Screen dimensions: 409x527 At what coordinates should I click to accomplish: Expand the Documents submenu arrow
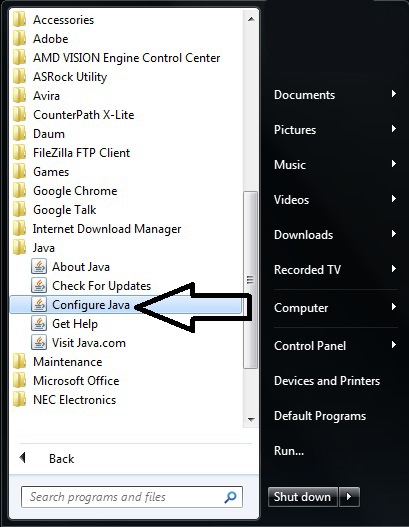pos(394,94)
